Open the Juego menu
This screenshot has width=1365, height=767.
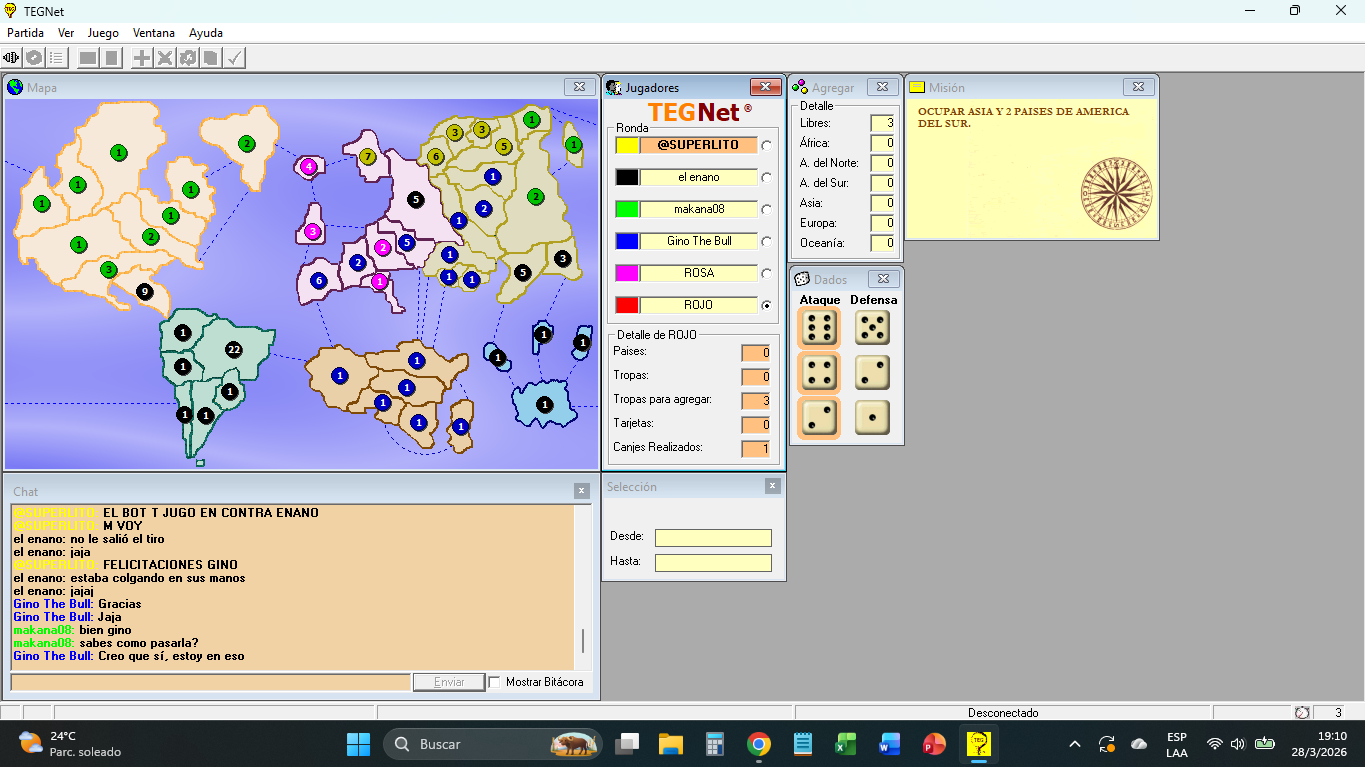coord(103,33)
